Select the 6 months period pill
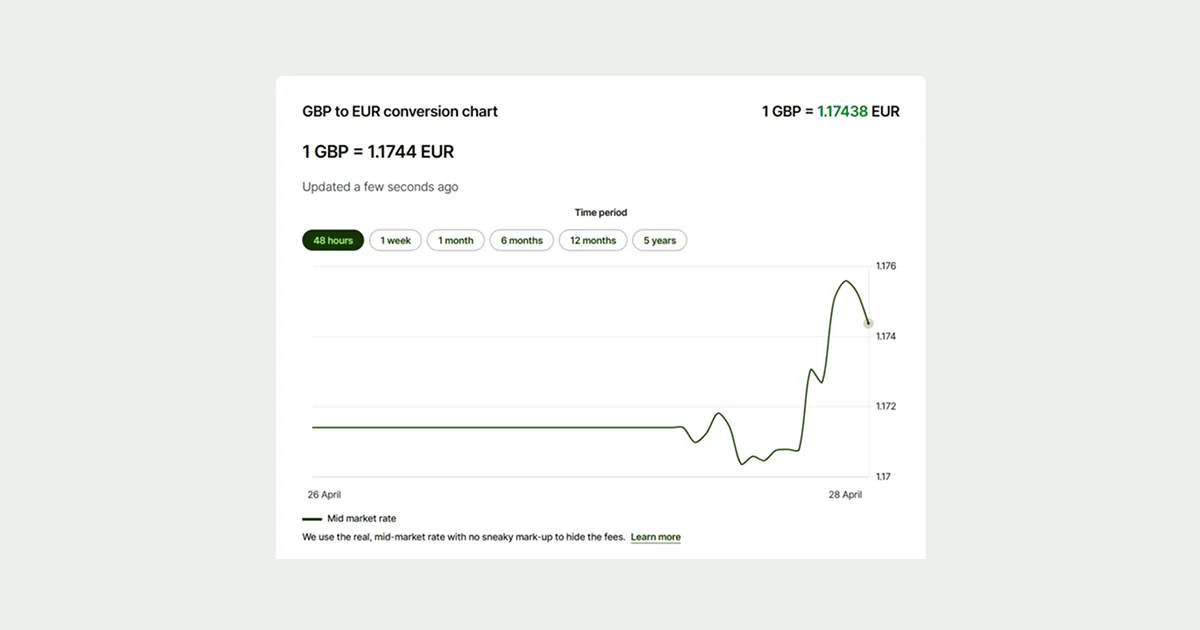Screen dimensions: 1200x630 (x=522, y=241)
